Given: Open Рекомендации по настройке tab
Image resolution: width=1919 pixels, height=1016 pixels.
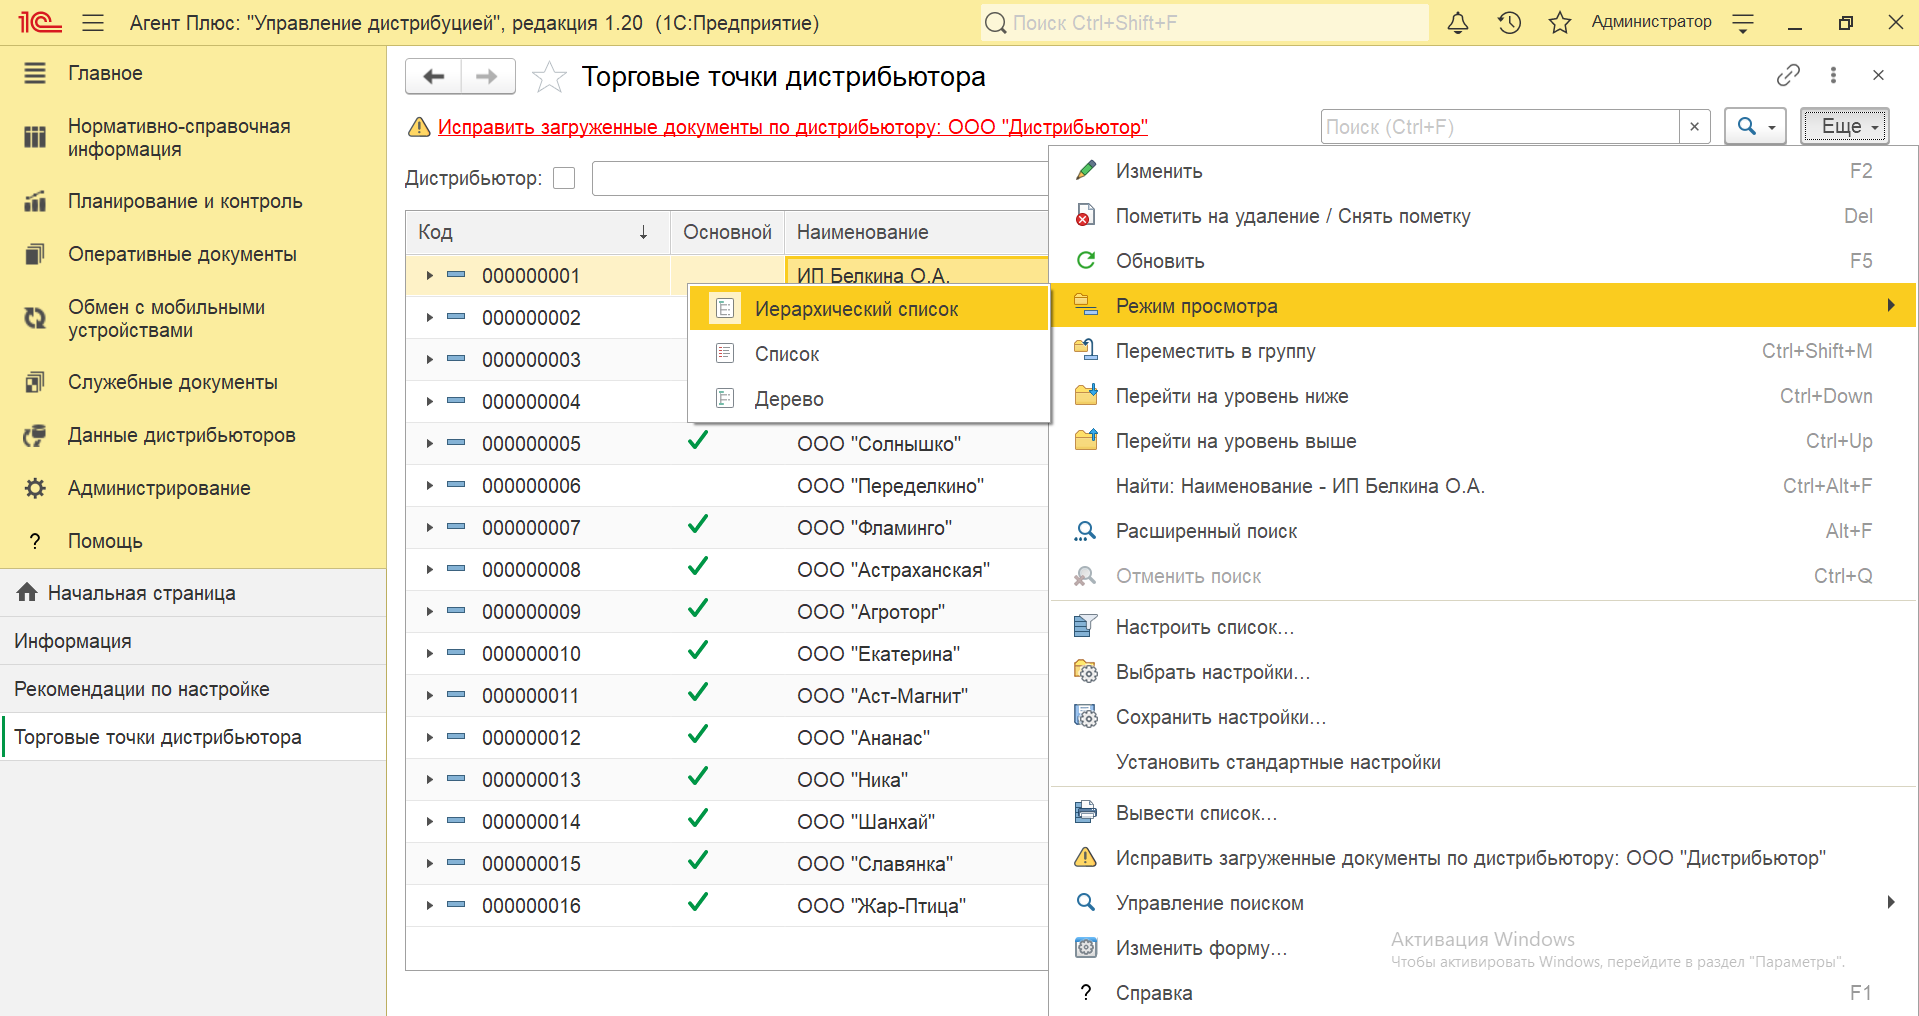Looking at the screenshot, I should 193,689.
